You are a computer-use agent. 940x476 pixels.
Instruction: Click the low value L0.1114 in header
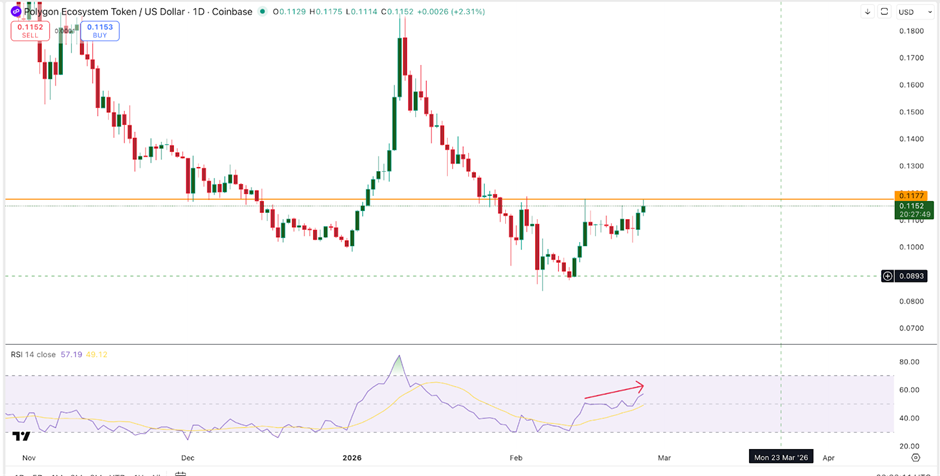coord(361,11)
